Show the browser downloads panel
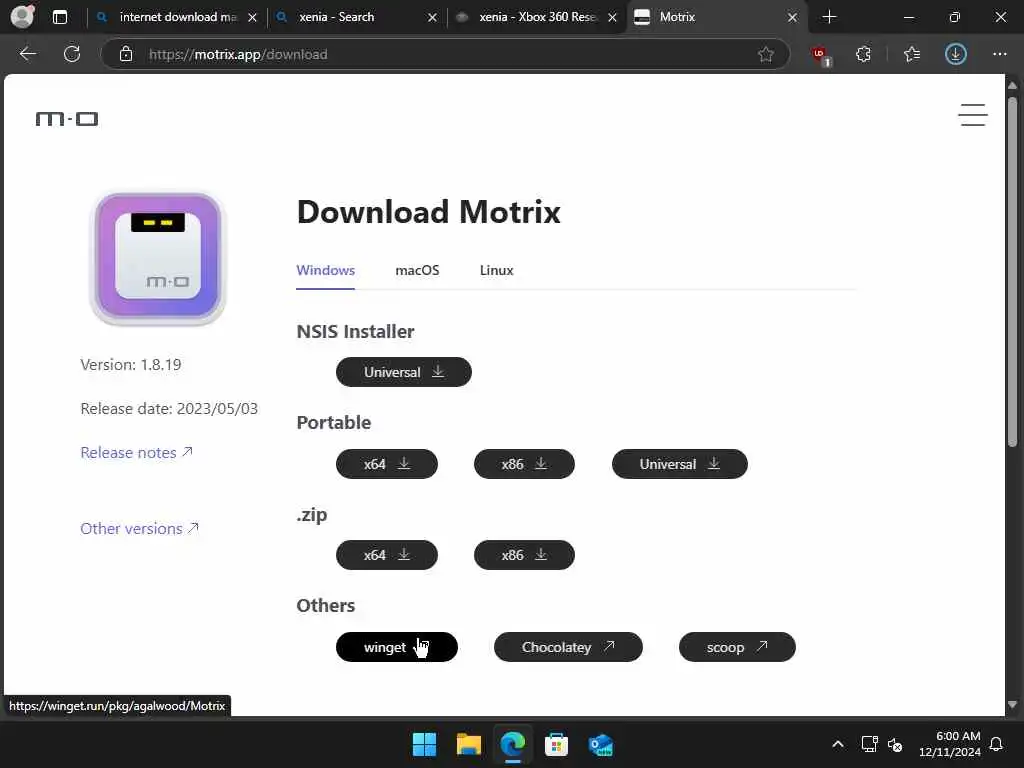This screenshot has height=768, width=1024. coord(955,54)
